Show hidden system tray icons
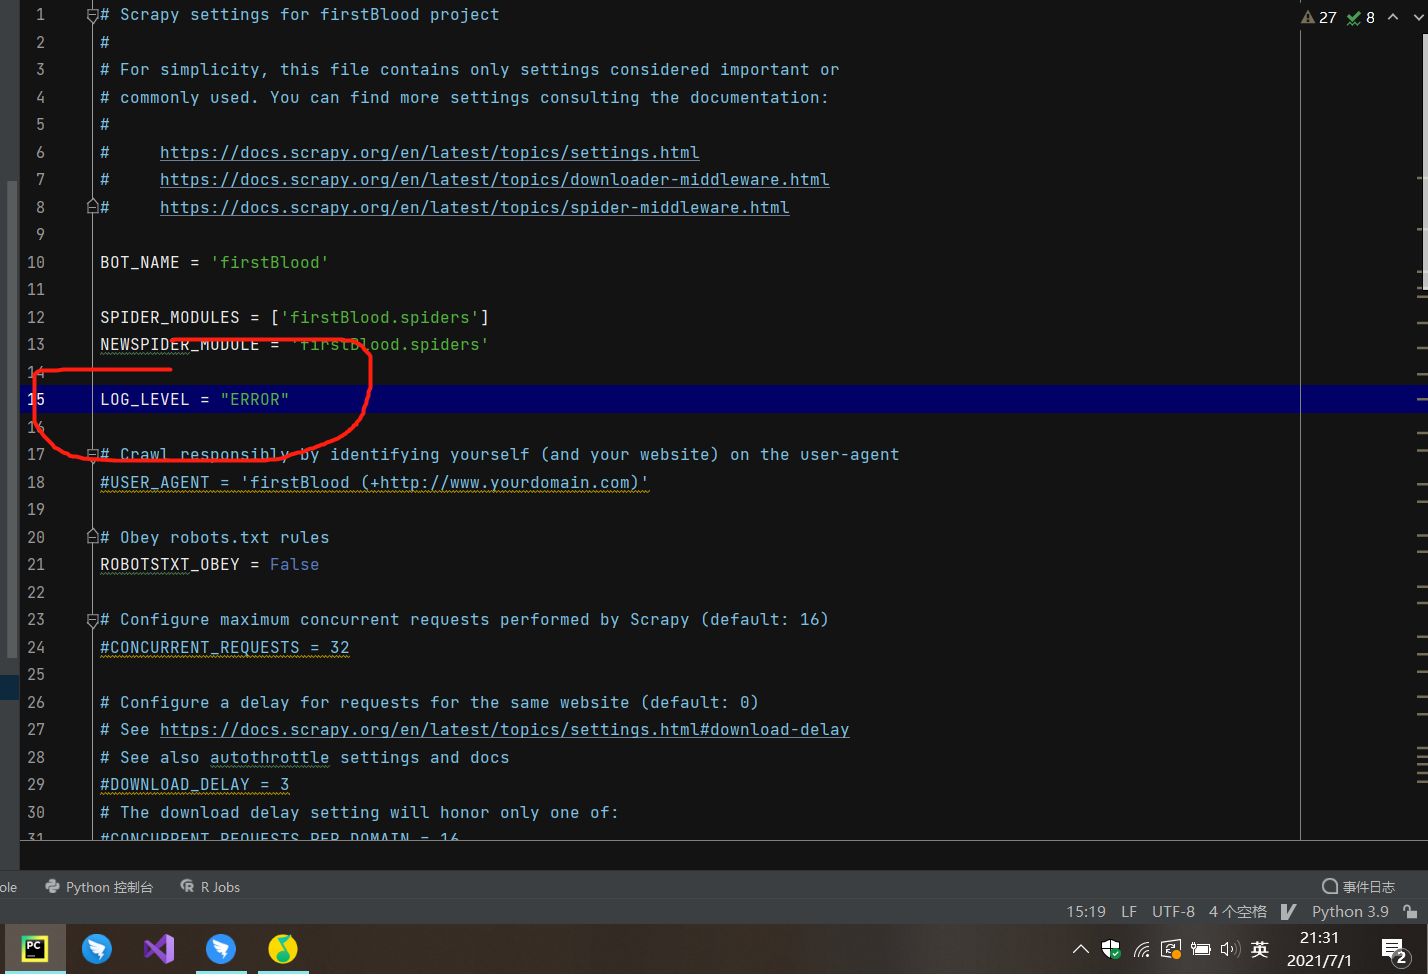This screenshot has height=974, width=1428. (1081, 949)
